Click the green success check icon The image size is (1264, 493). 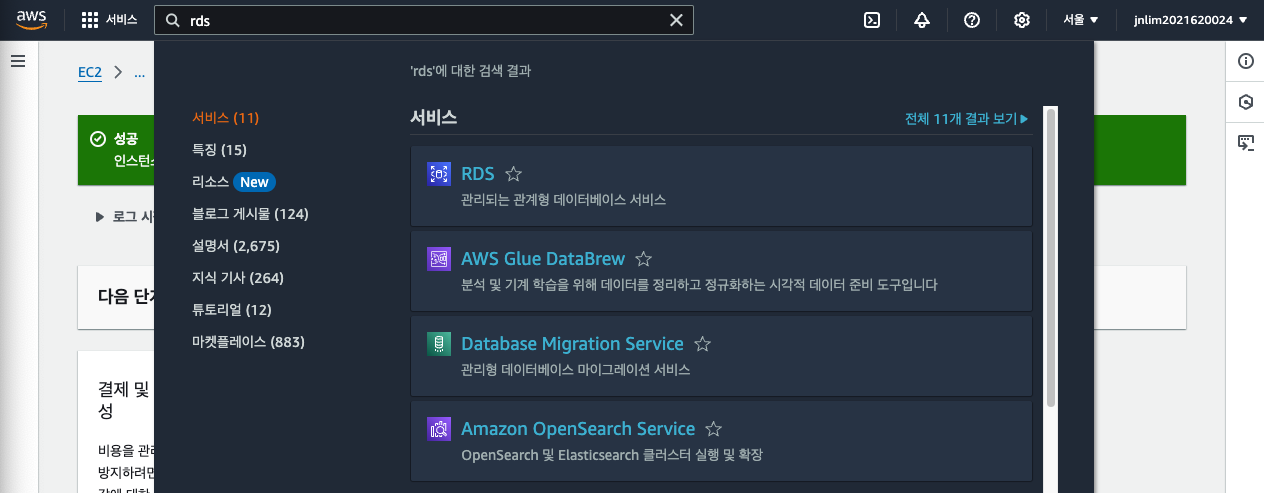tap(98, 139)
